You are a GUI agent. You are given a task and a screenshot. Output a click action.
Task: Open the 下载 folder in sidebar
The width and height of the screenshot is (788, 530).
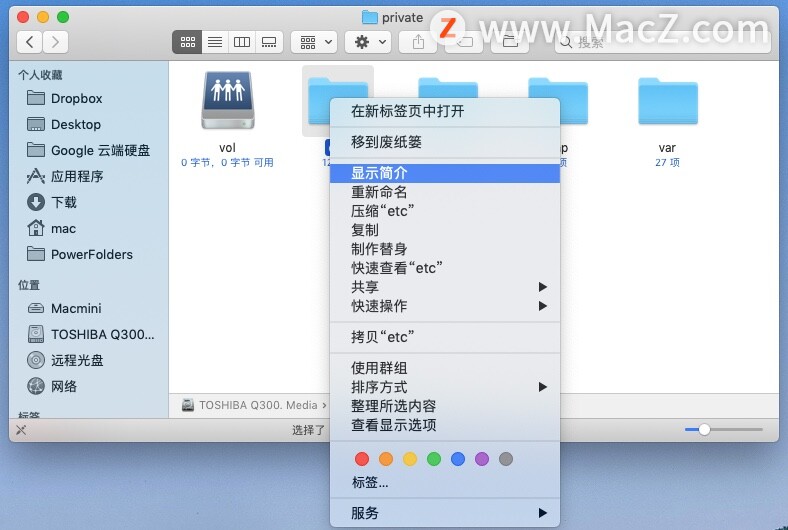coord(64,202)
